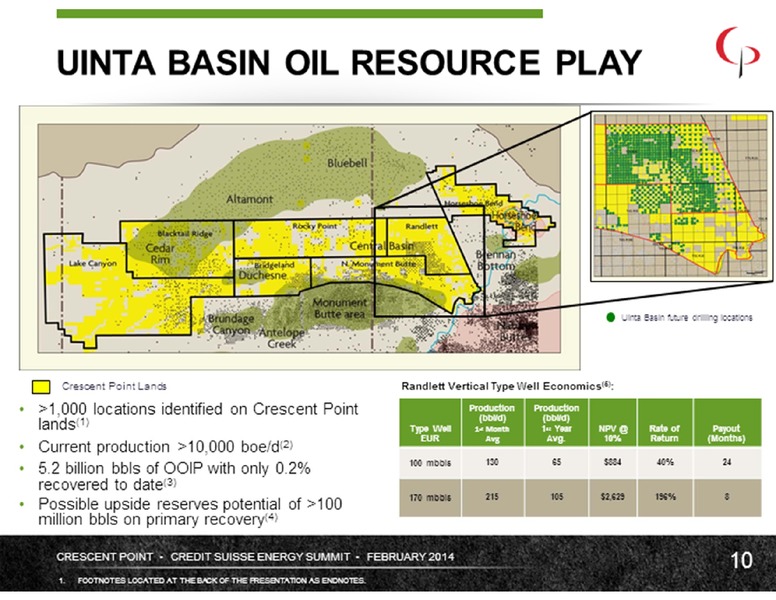Click 'Uinta Basin future drilling locations' legend text
776x600 pixels.
687,317
